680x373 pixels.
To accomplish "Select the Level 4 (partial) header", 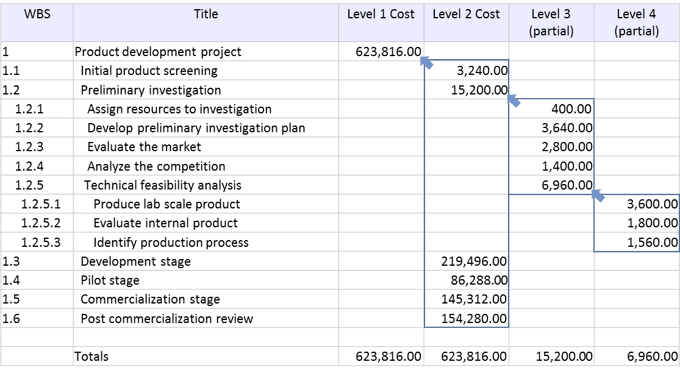I will click(x=637, y=23).
